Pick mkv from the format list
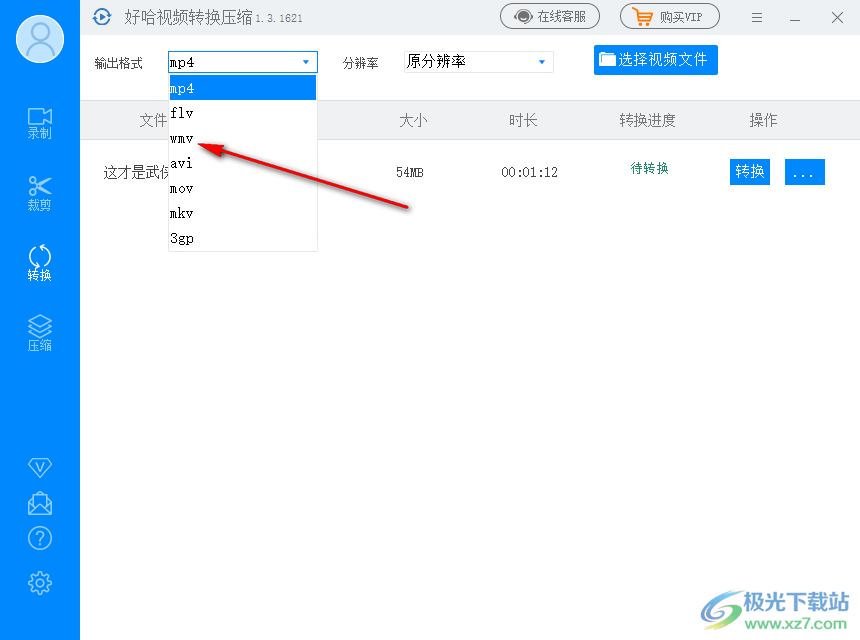 (242, 213)
